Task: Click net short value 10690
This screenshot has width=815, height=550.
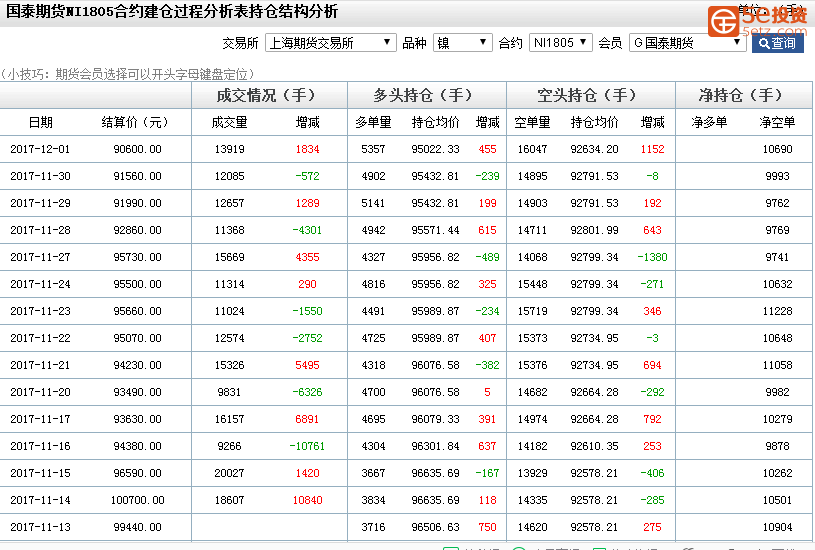Action: point(777,149)
